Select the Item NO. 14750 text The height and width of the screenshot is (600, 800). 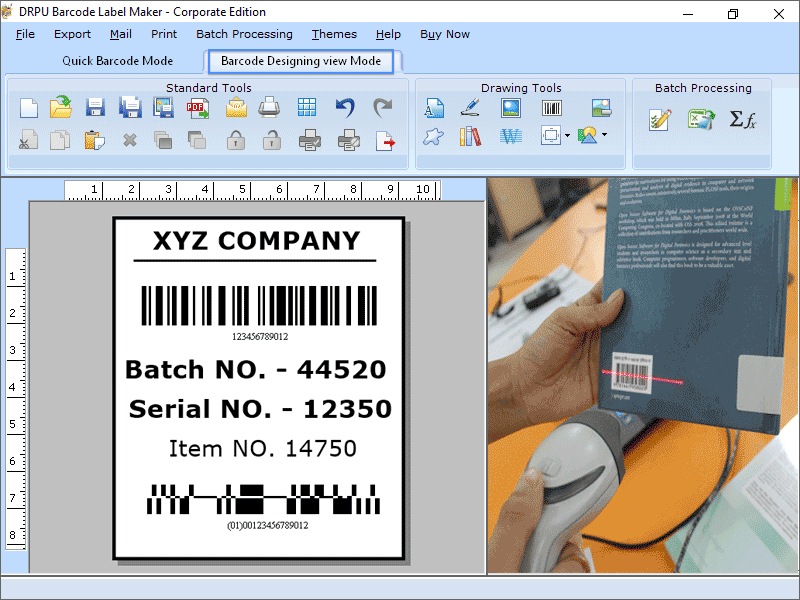tap(263, 448)
